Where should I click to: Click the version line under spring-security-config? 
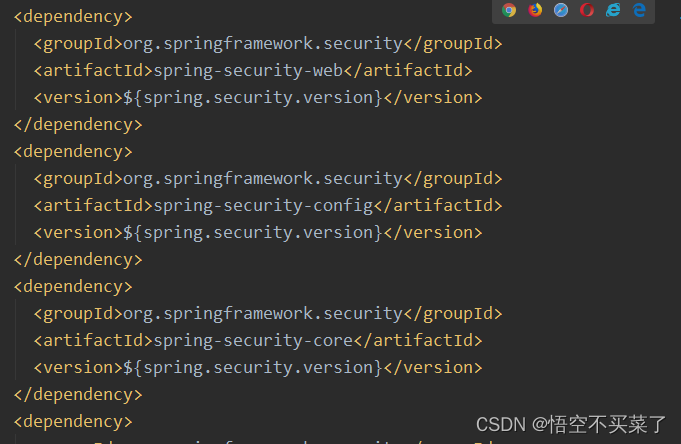click(250, 232)
